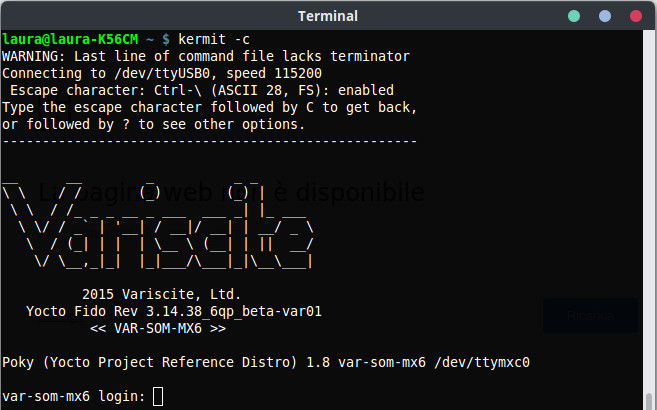Click the faint Ricarica button behind the terminal
This screenshot has height=410, width=657.
pos(590,315)
